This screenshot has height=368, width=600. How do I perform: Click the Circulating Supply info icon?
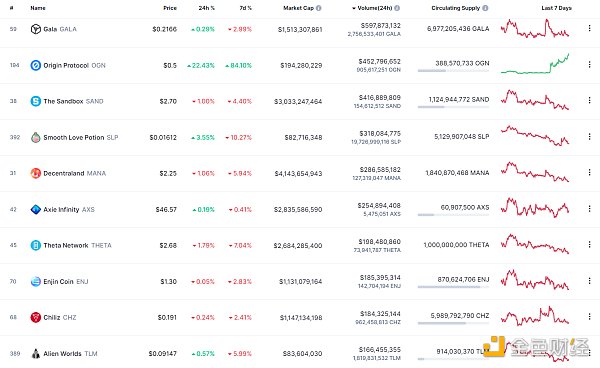click(x=485, y=8)
